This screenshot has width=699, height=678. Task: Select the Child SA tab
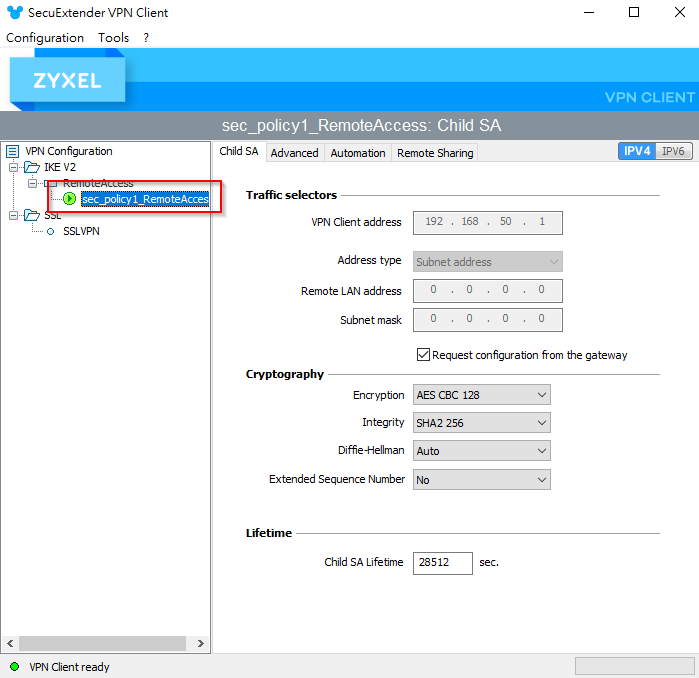coord(239,151)
